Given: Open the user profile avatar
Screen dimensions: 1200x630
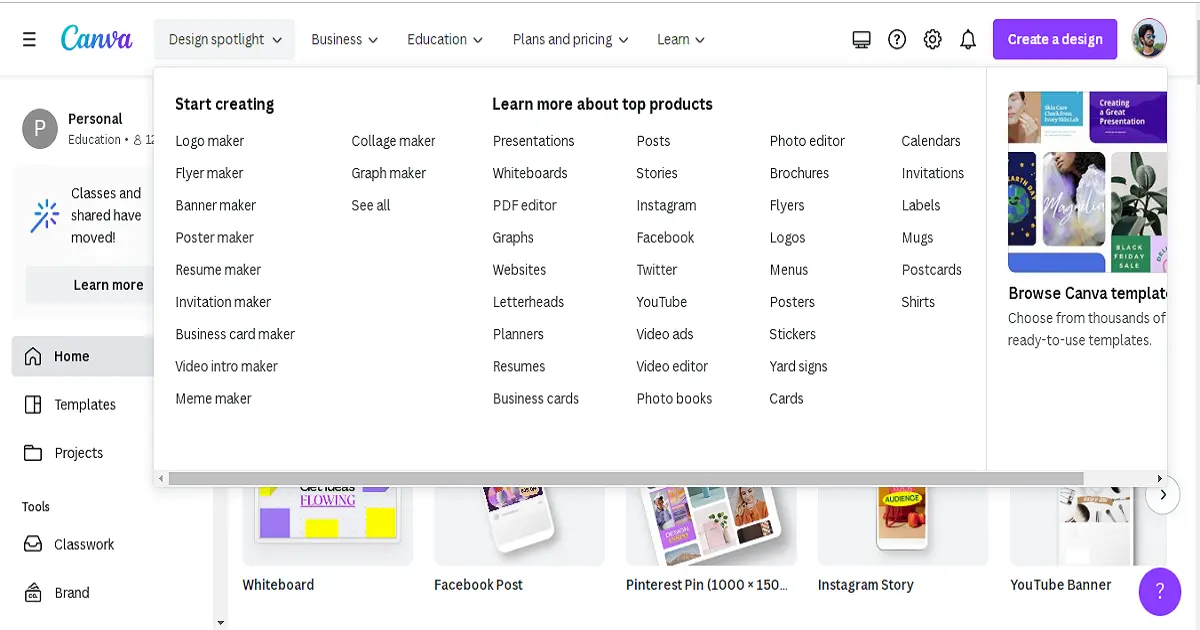Looking at the screenshot, I should 1149,38.
